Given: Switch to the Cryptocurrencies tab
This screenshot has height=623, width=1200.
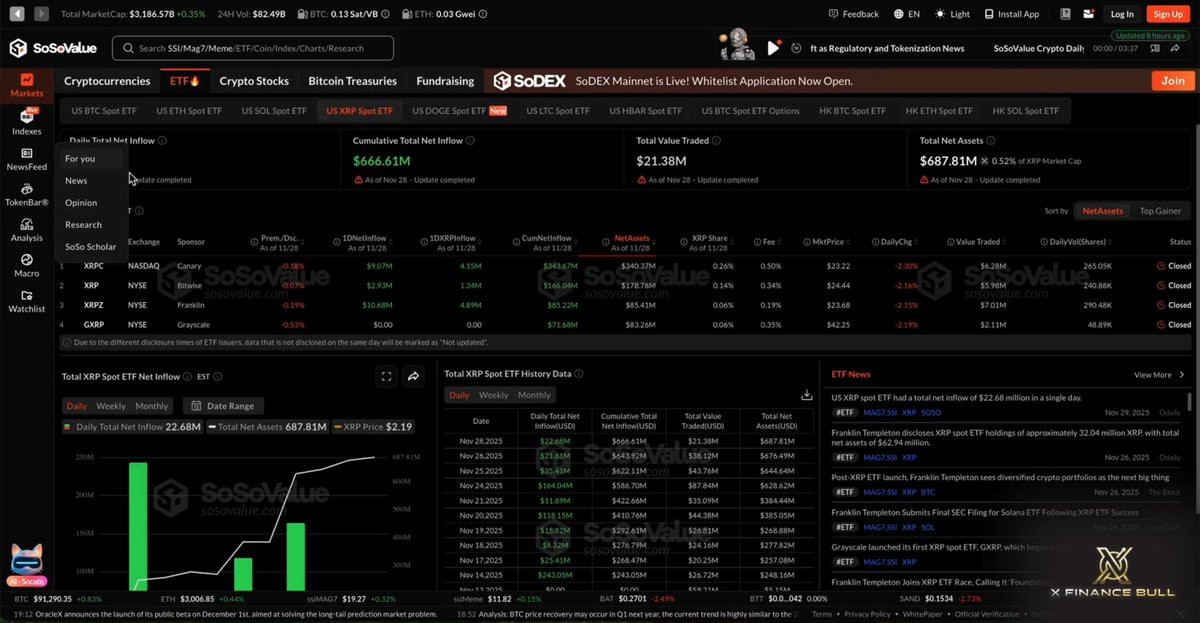Looking at the screenshot, I should (x=107, y=81).
